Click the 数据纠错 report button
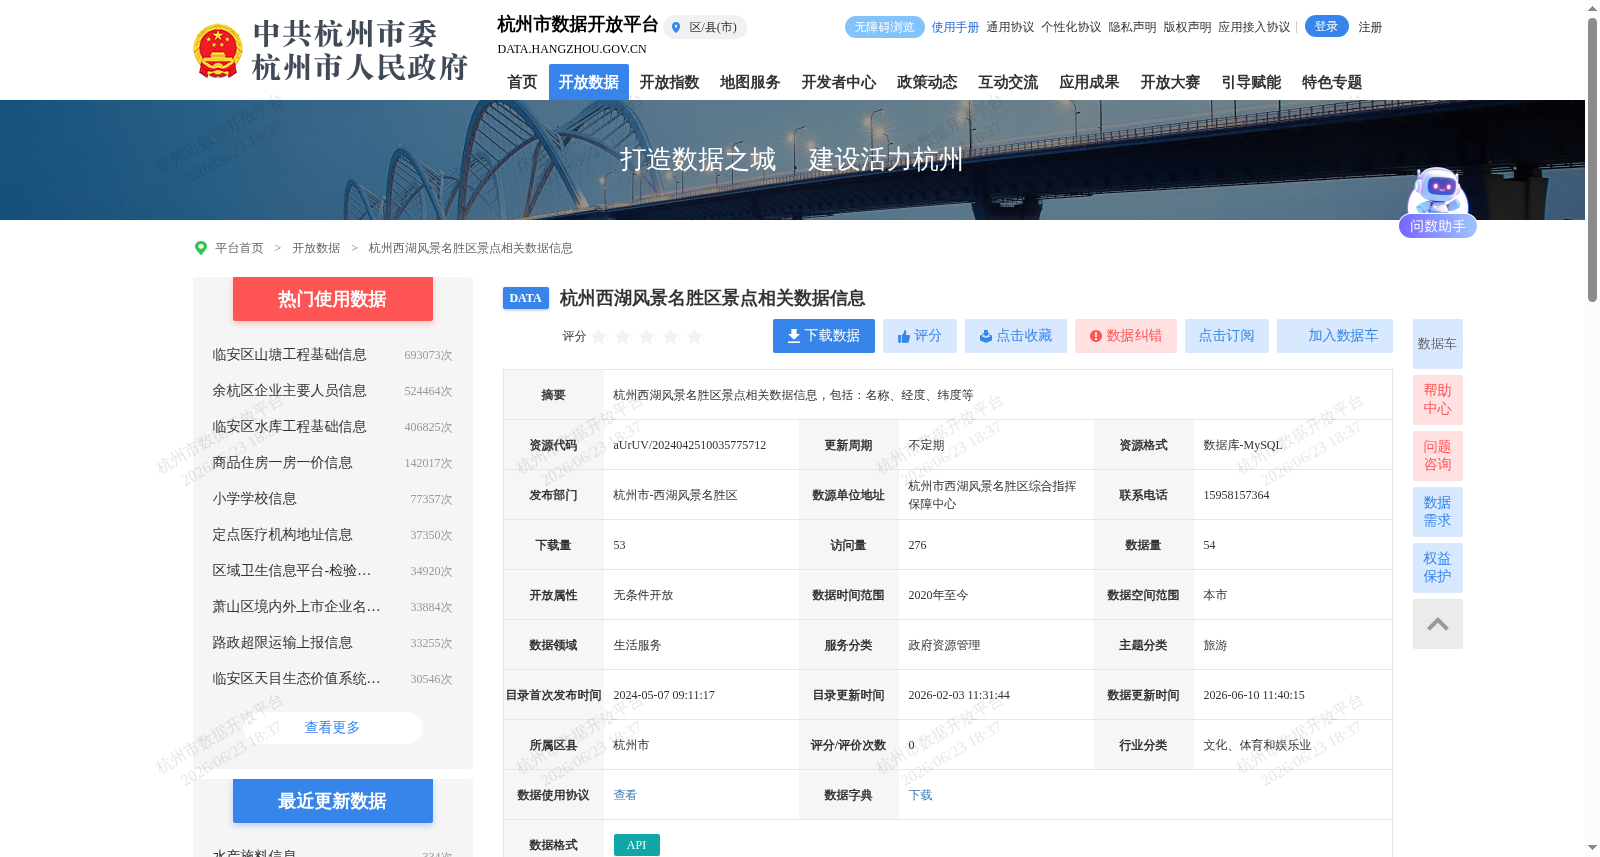This screenshot has height=857, width=1600. click(x=1126, y=336)
